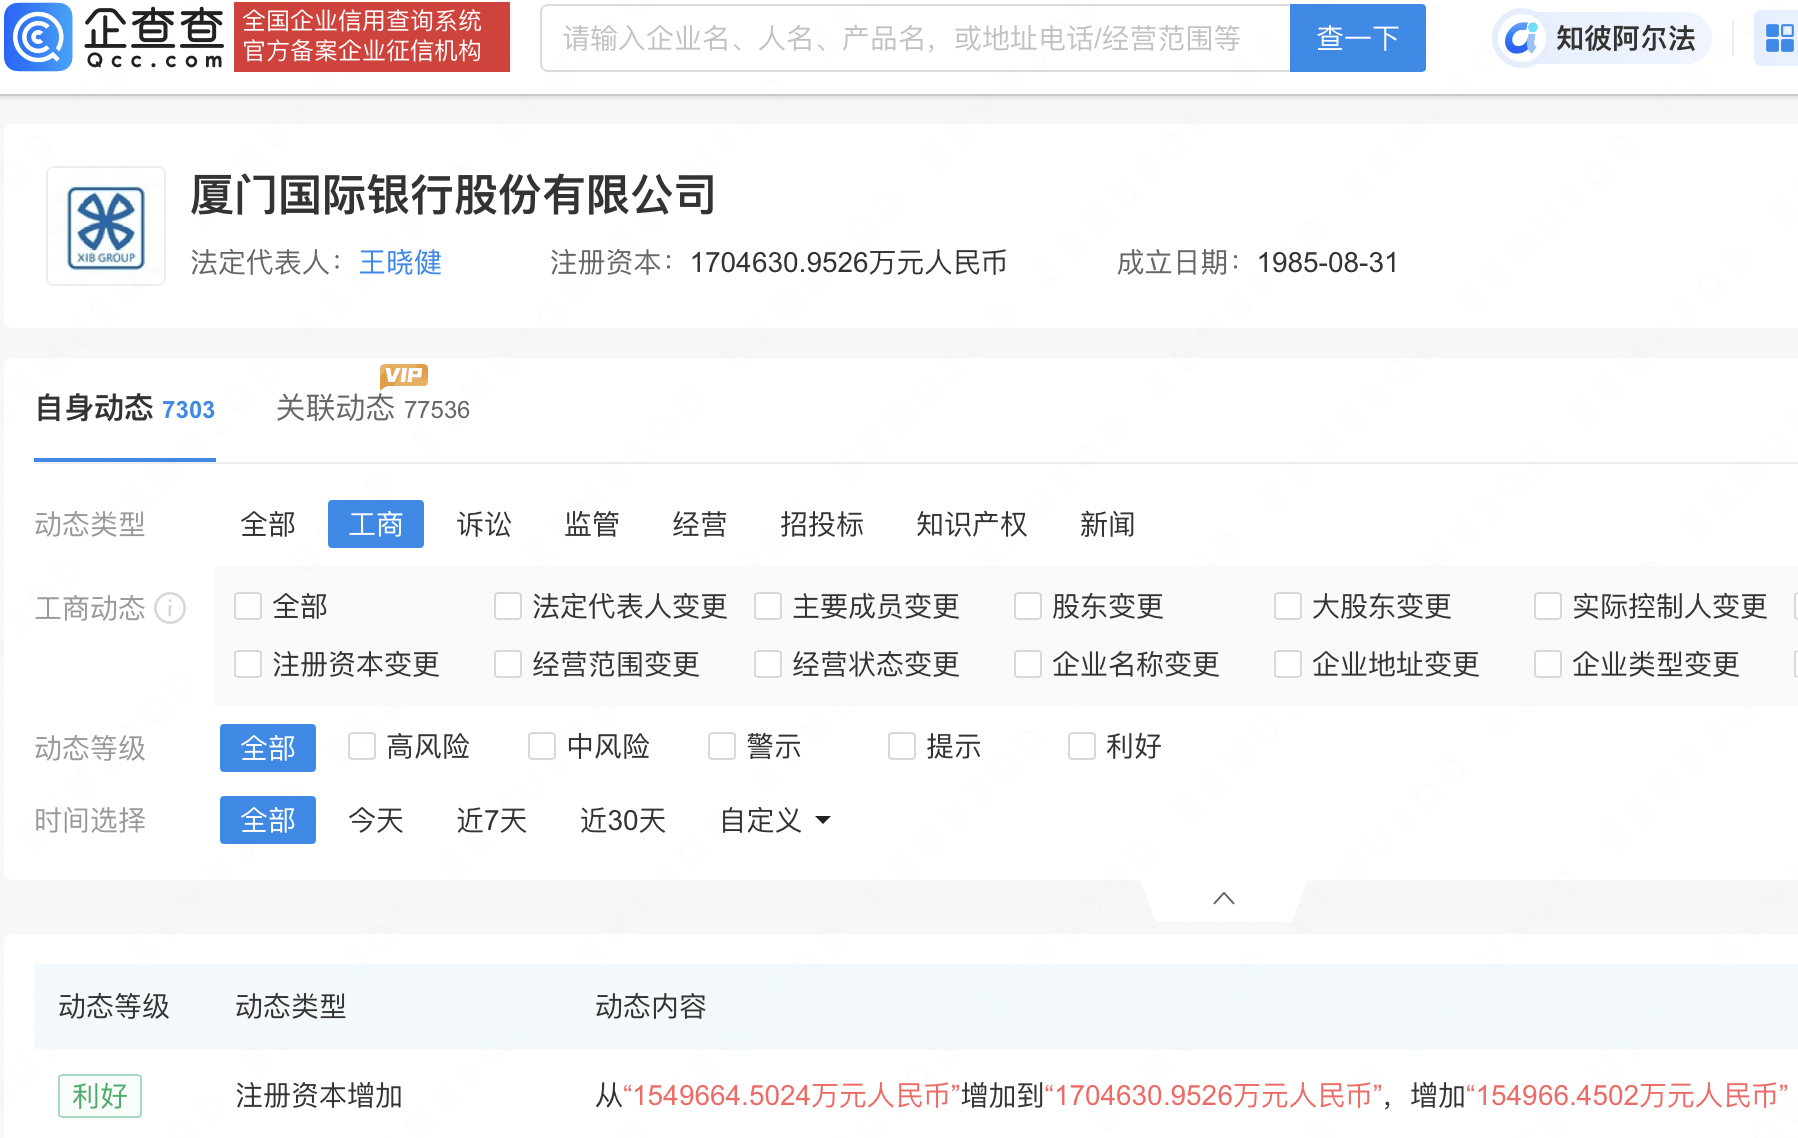Image resolution: width=1798 pixels, height=1138 pixels.
Task: Check 经营状态变更 checkbox
Action: pos(768,664)
